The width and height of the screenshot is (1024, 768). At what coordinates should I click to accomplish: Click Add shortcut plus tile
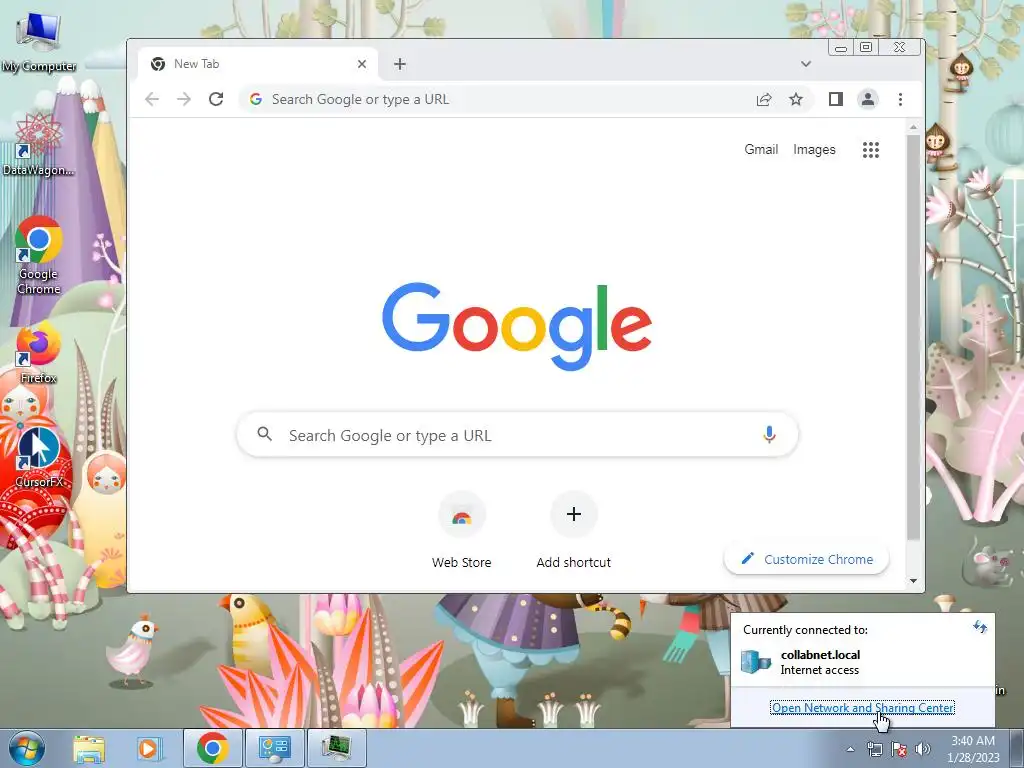[x=573, y=531]
